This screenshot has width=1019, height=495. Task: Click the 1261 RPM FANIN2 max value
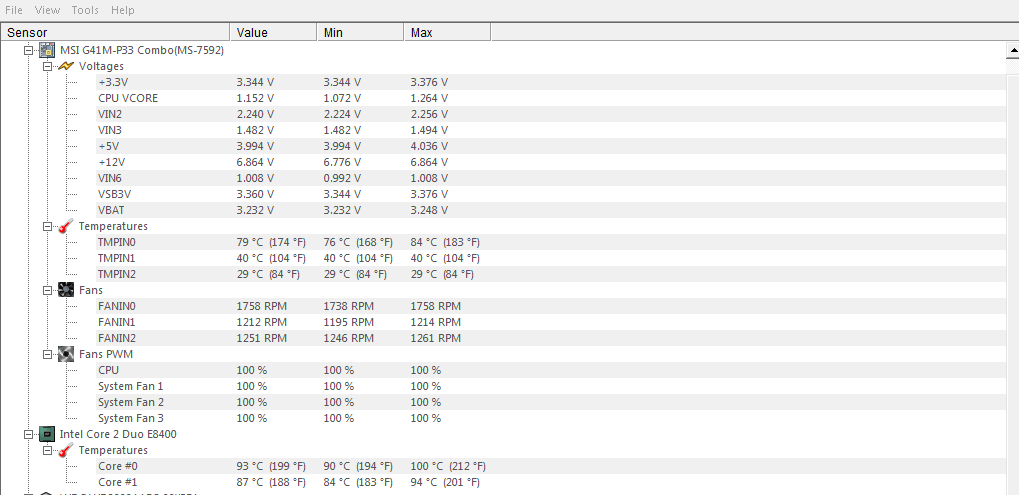click(x=435, y=338)
